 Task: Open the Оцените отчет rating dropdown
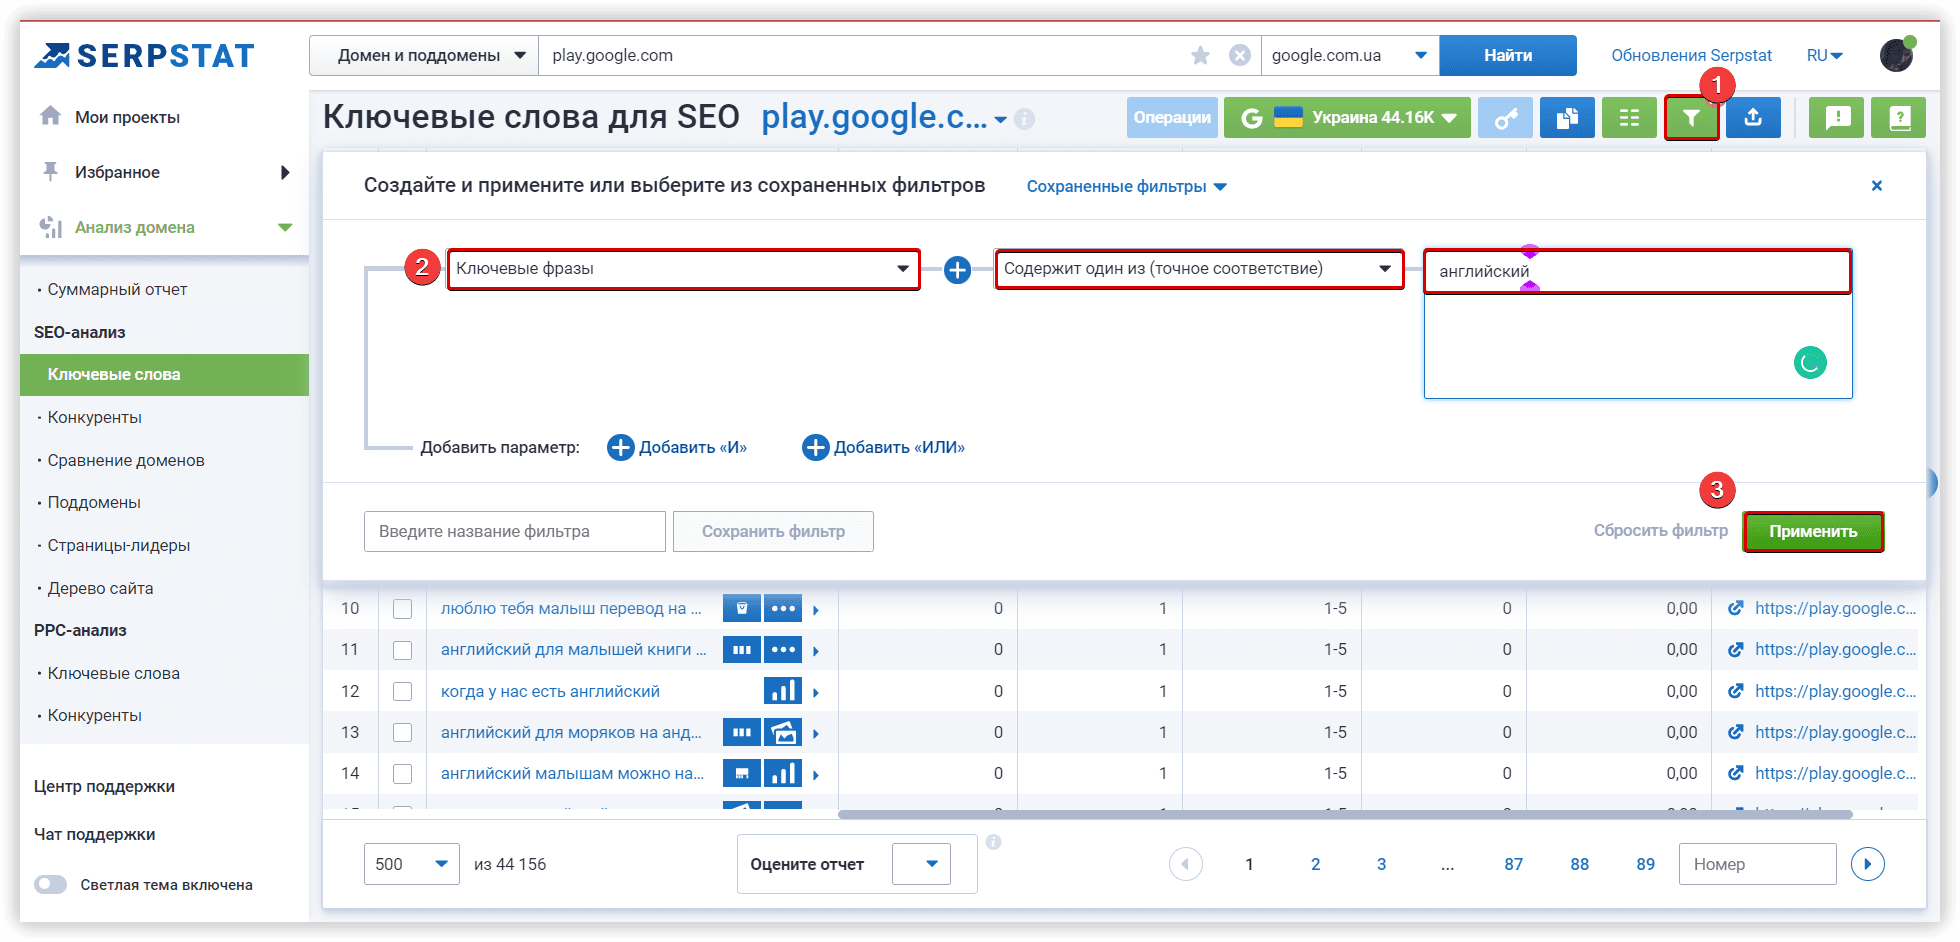pyautogui.click(x=921, y=864)
